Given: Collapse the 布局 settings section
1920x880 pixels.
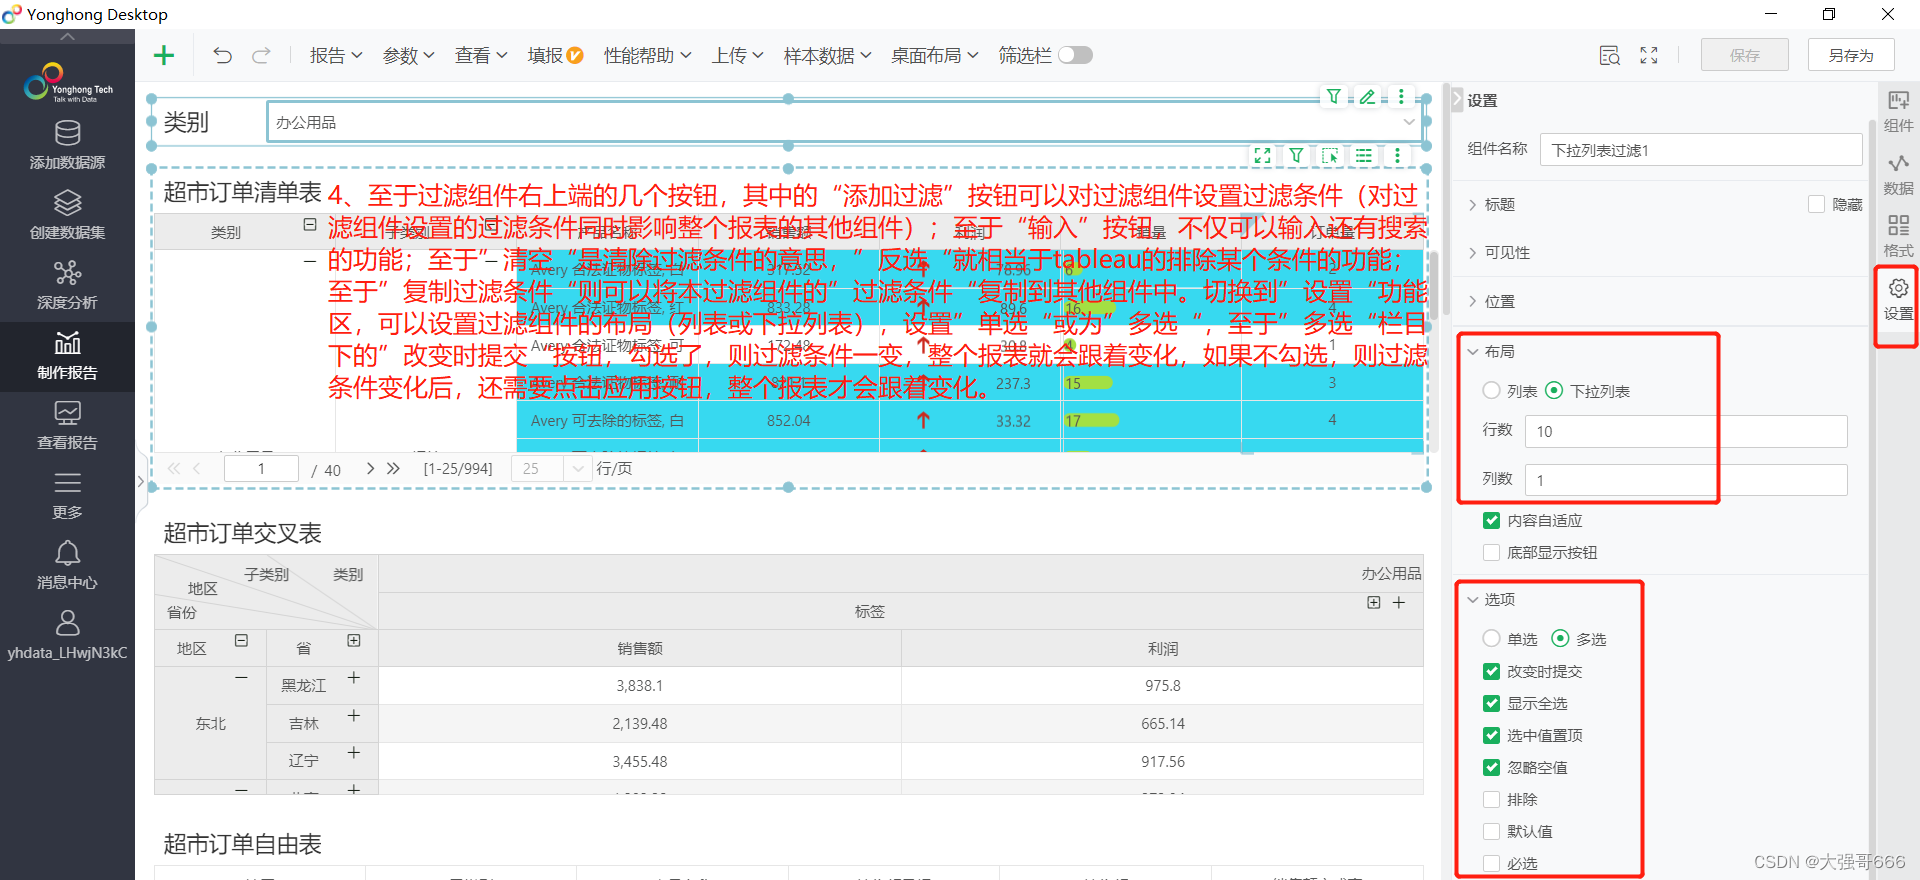Looking at the screenshot, I should pos(1491,351).
